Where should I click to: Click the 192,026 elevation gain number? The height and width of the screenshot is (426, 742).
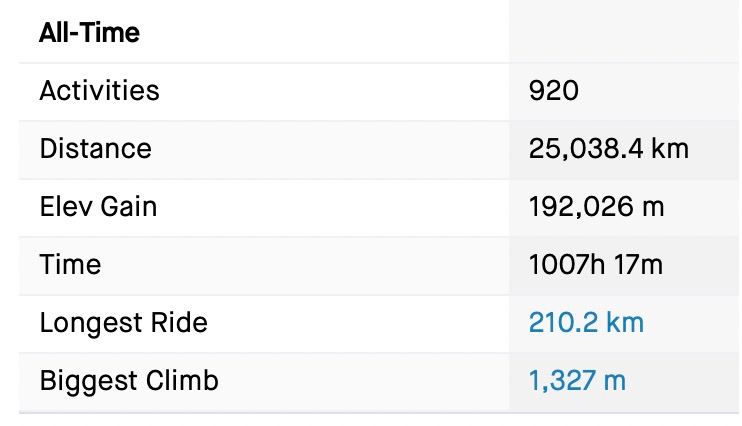581,207
